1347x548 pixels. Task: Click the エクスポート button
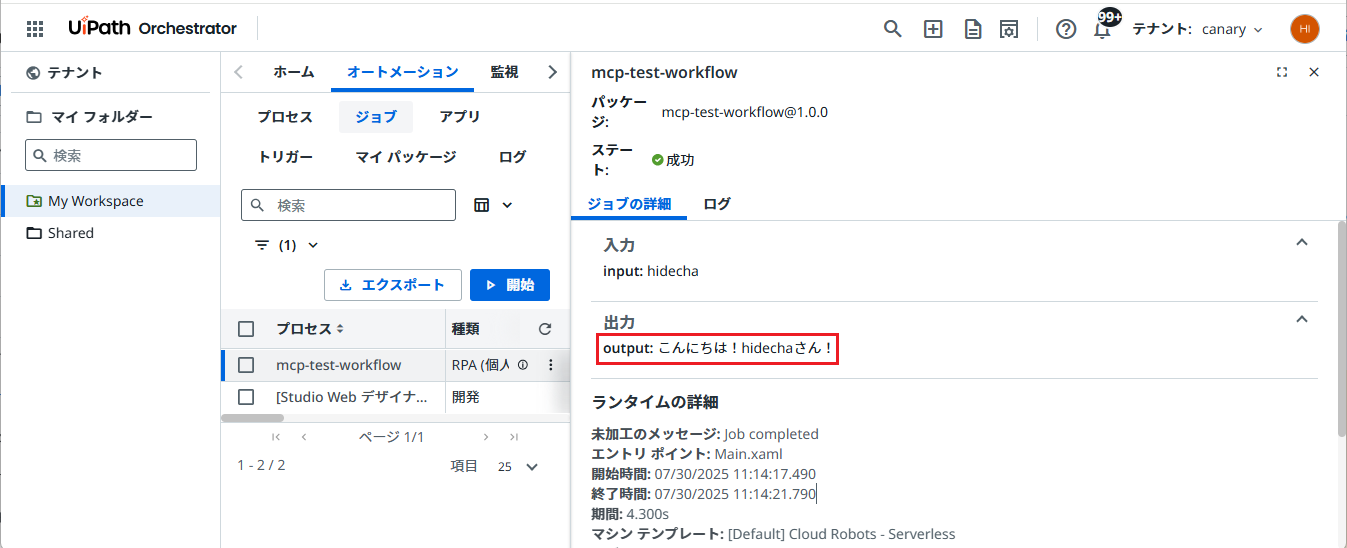(x=392, y=285)
